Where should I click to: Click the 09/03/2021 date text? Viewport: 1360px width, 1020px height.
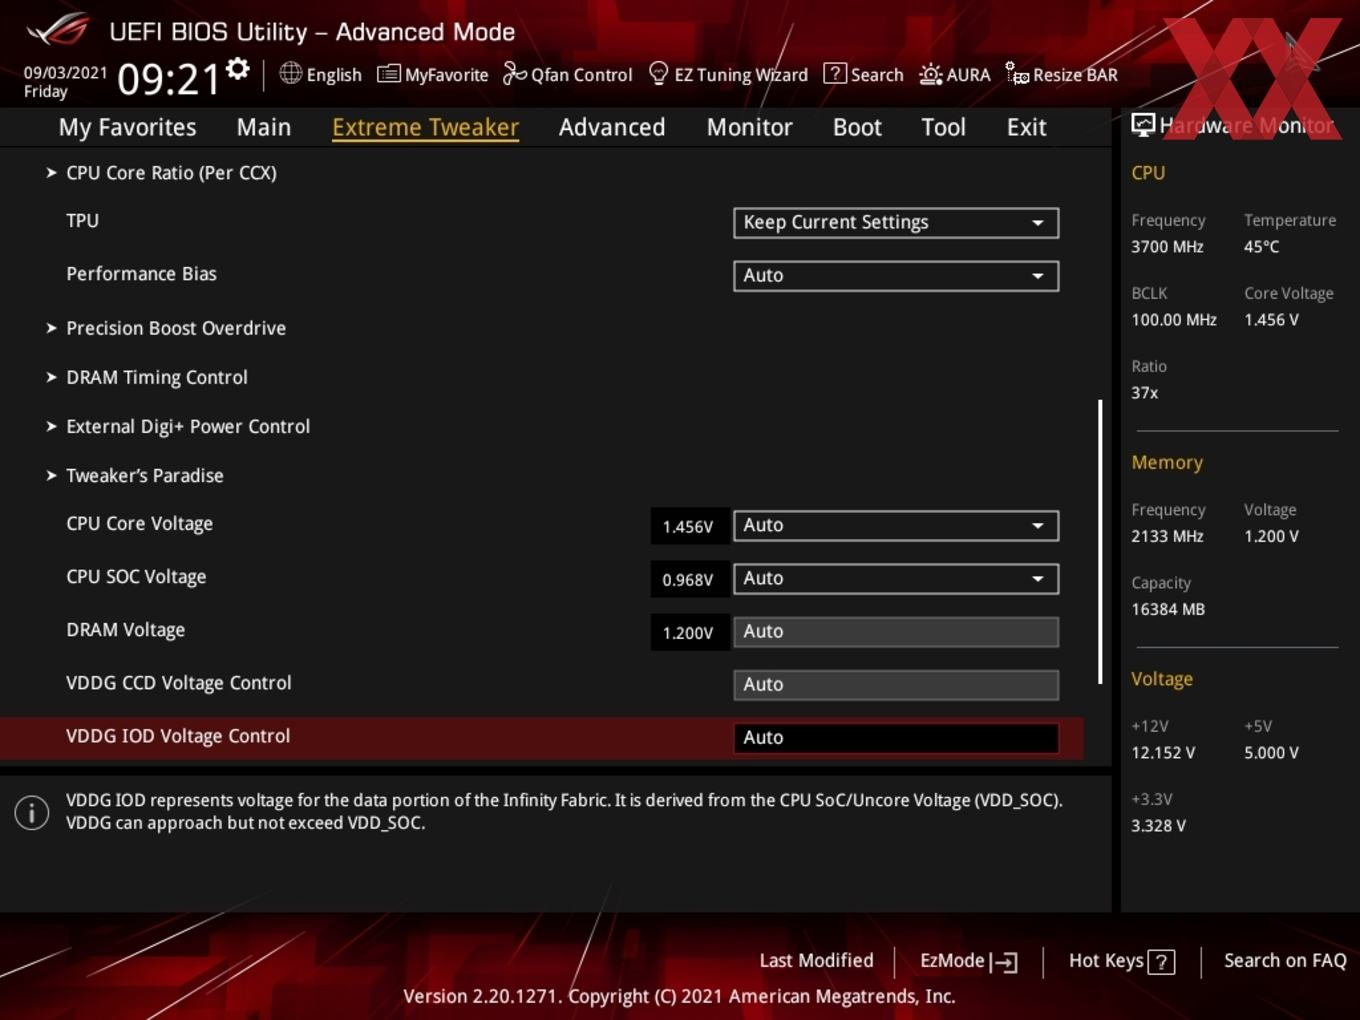65,73
